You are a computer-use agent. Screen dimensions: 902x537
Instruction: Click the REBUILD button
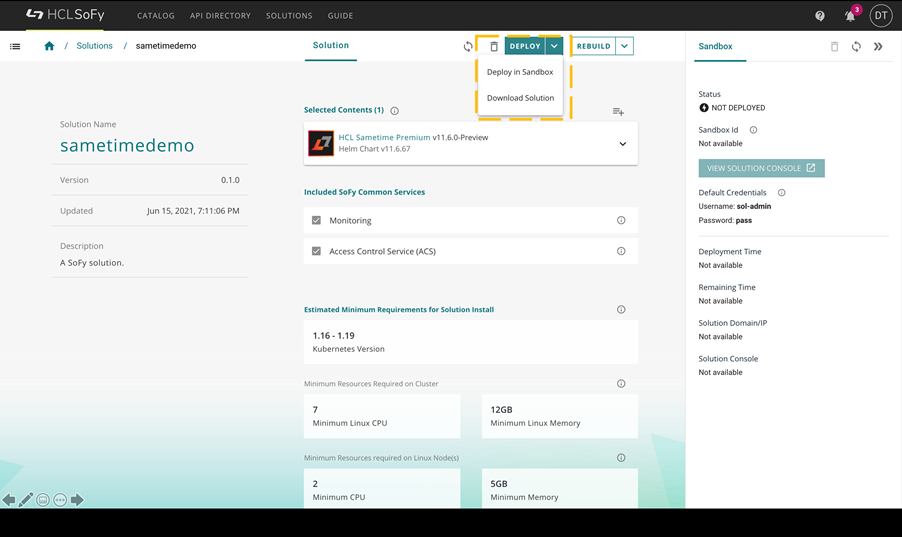tap(594, 46)
